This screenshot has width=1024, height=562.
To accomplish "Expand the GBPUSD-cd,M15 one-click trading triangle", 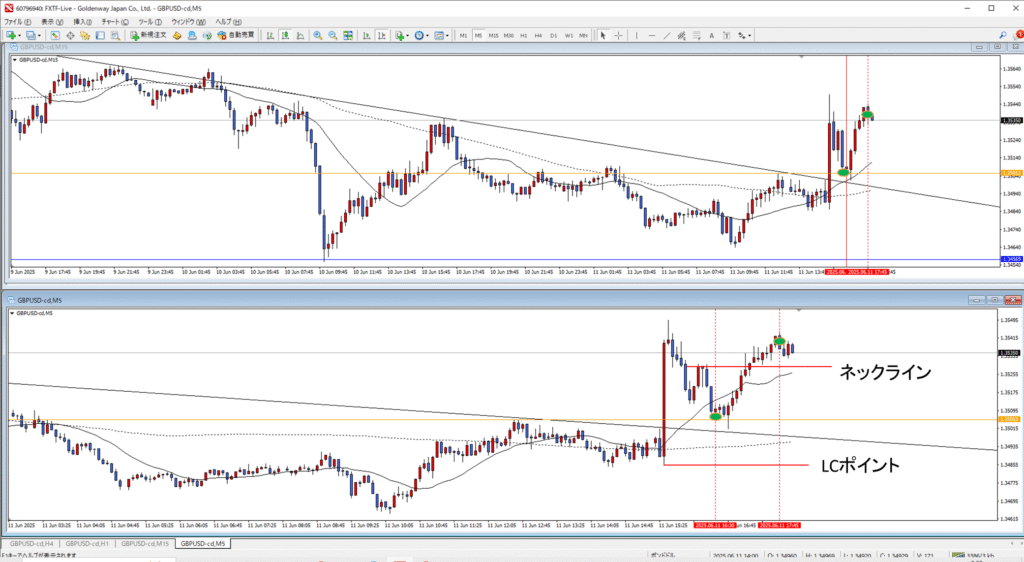I will (14, 60).
